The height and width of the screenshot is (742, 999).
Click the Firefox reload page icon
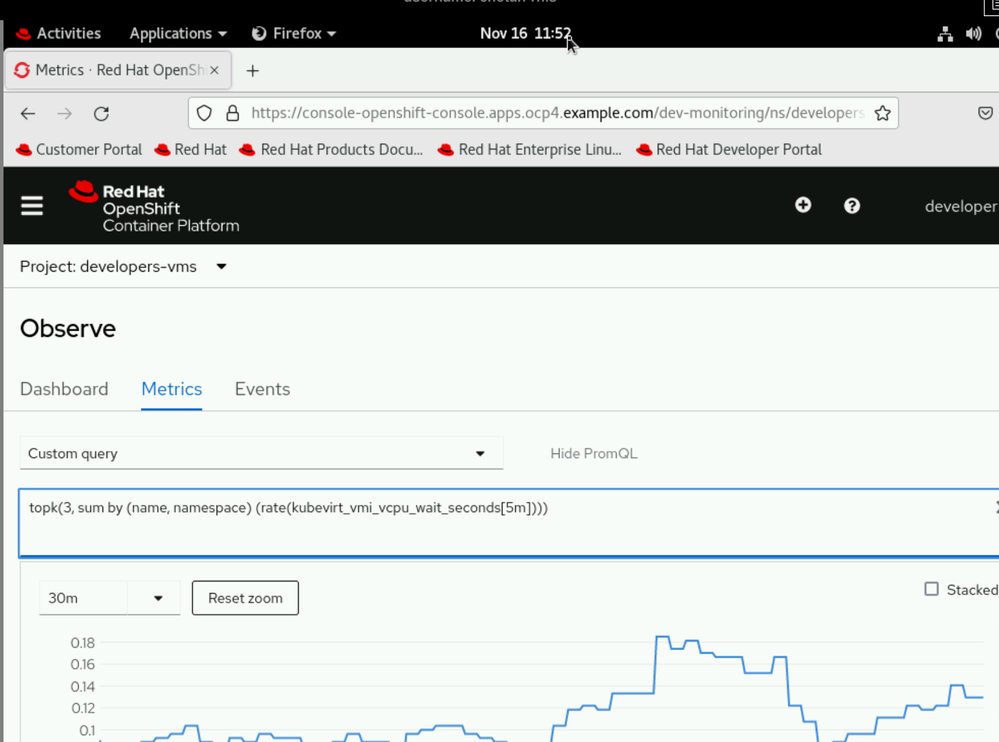(101, 114)
